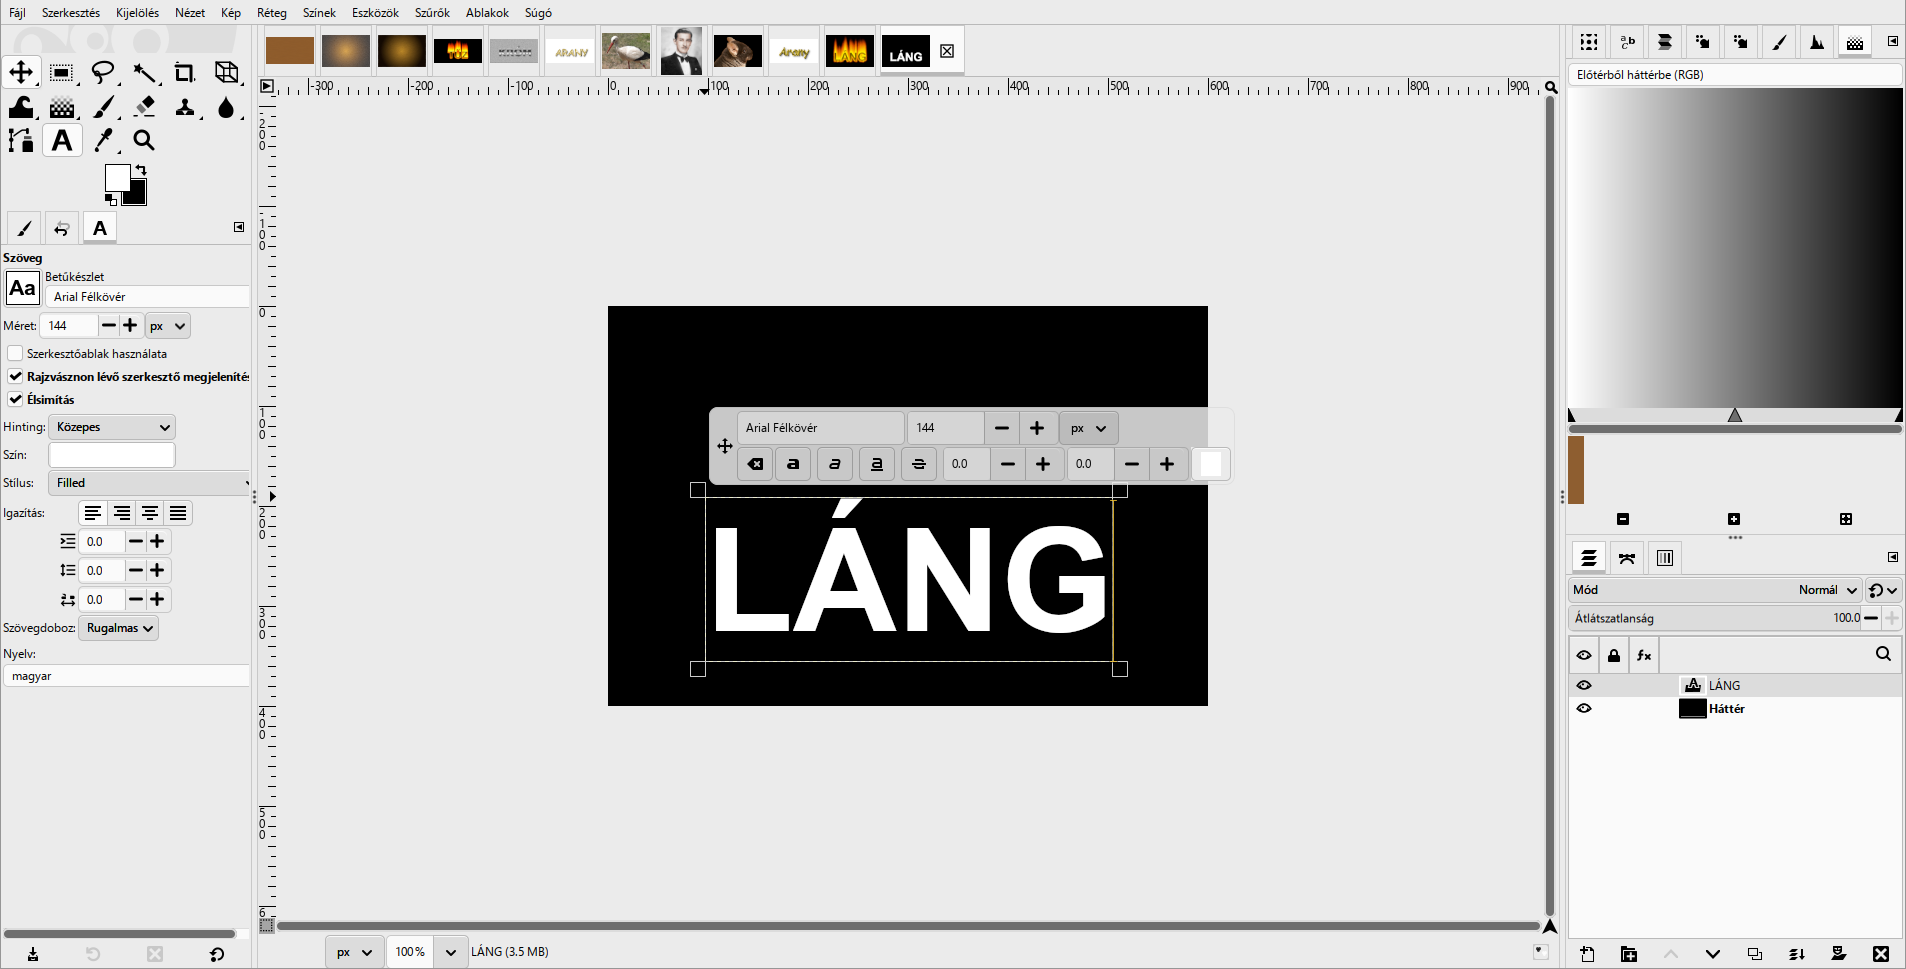Select the Paintbrush tool
Screen dimensions: 1906x969
[x=103, y=106]
